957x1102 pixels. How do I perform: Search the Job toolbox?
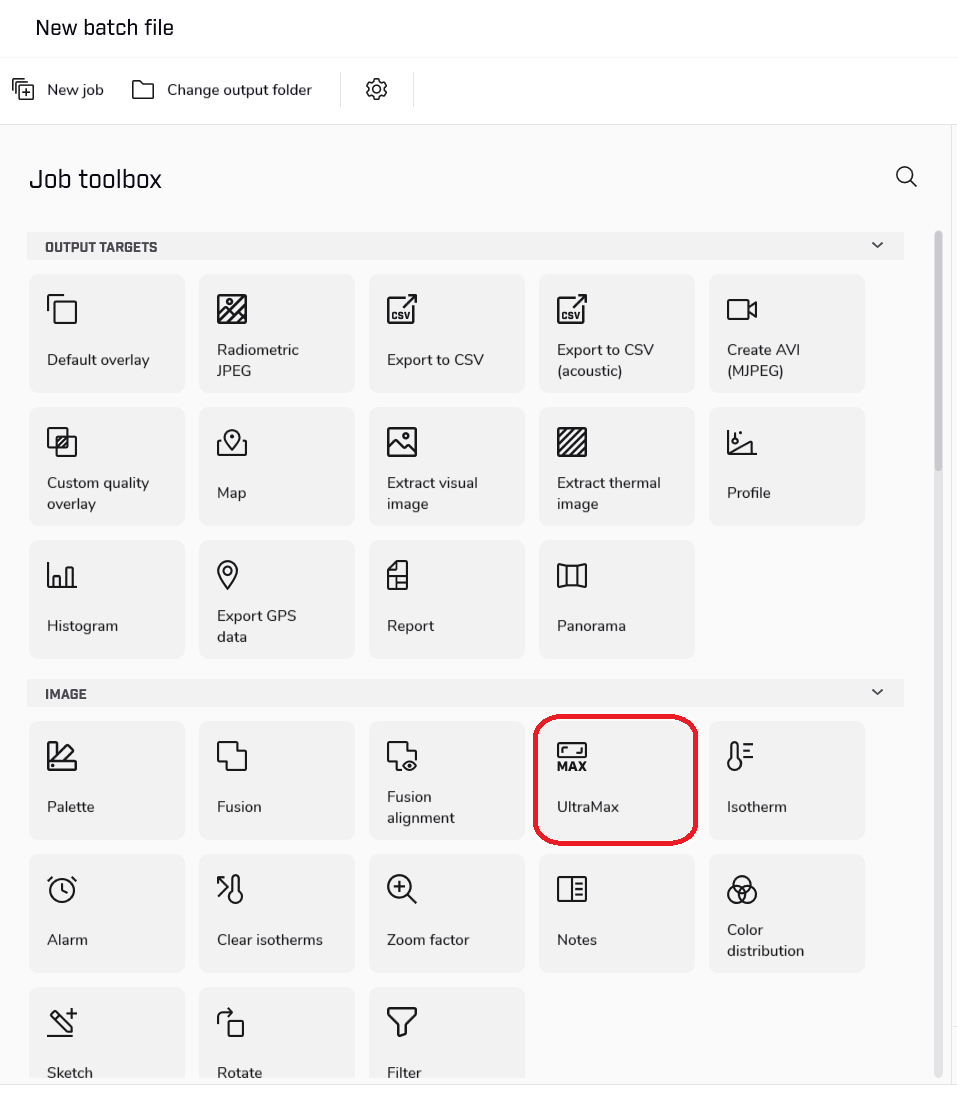(x=906, y=177)
